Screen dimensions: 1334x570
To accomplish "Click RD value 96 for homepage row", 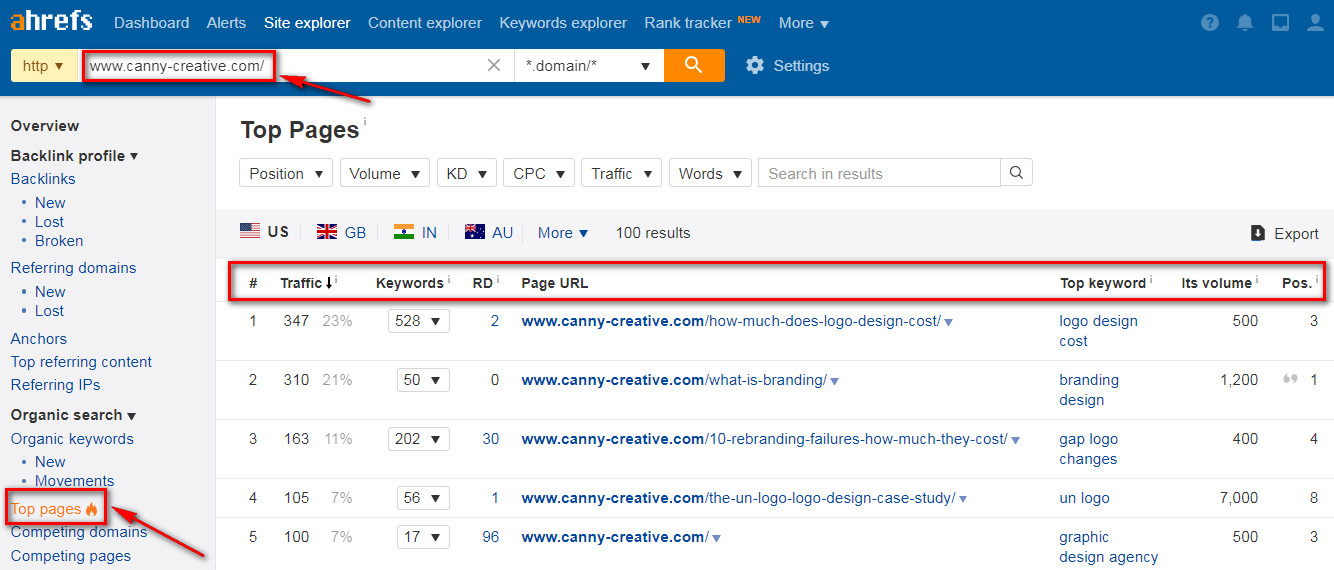I will pyautogui.click(x=490, y=537).
